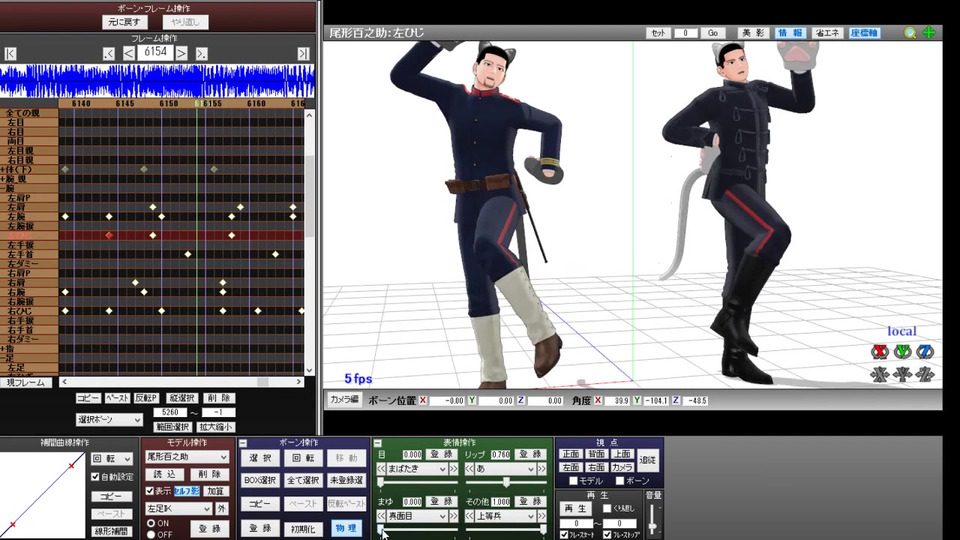
Task: Select red keyframe on 左ひじ row
Action: [x=109, y=235]
